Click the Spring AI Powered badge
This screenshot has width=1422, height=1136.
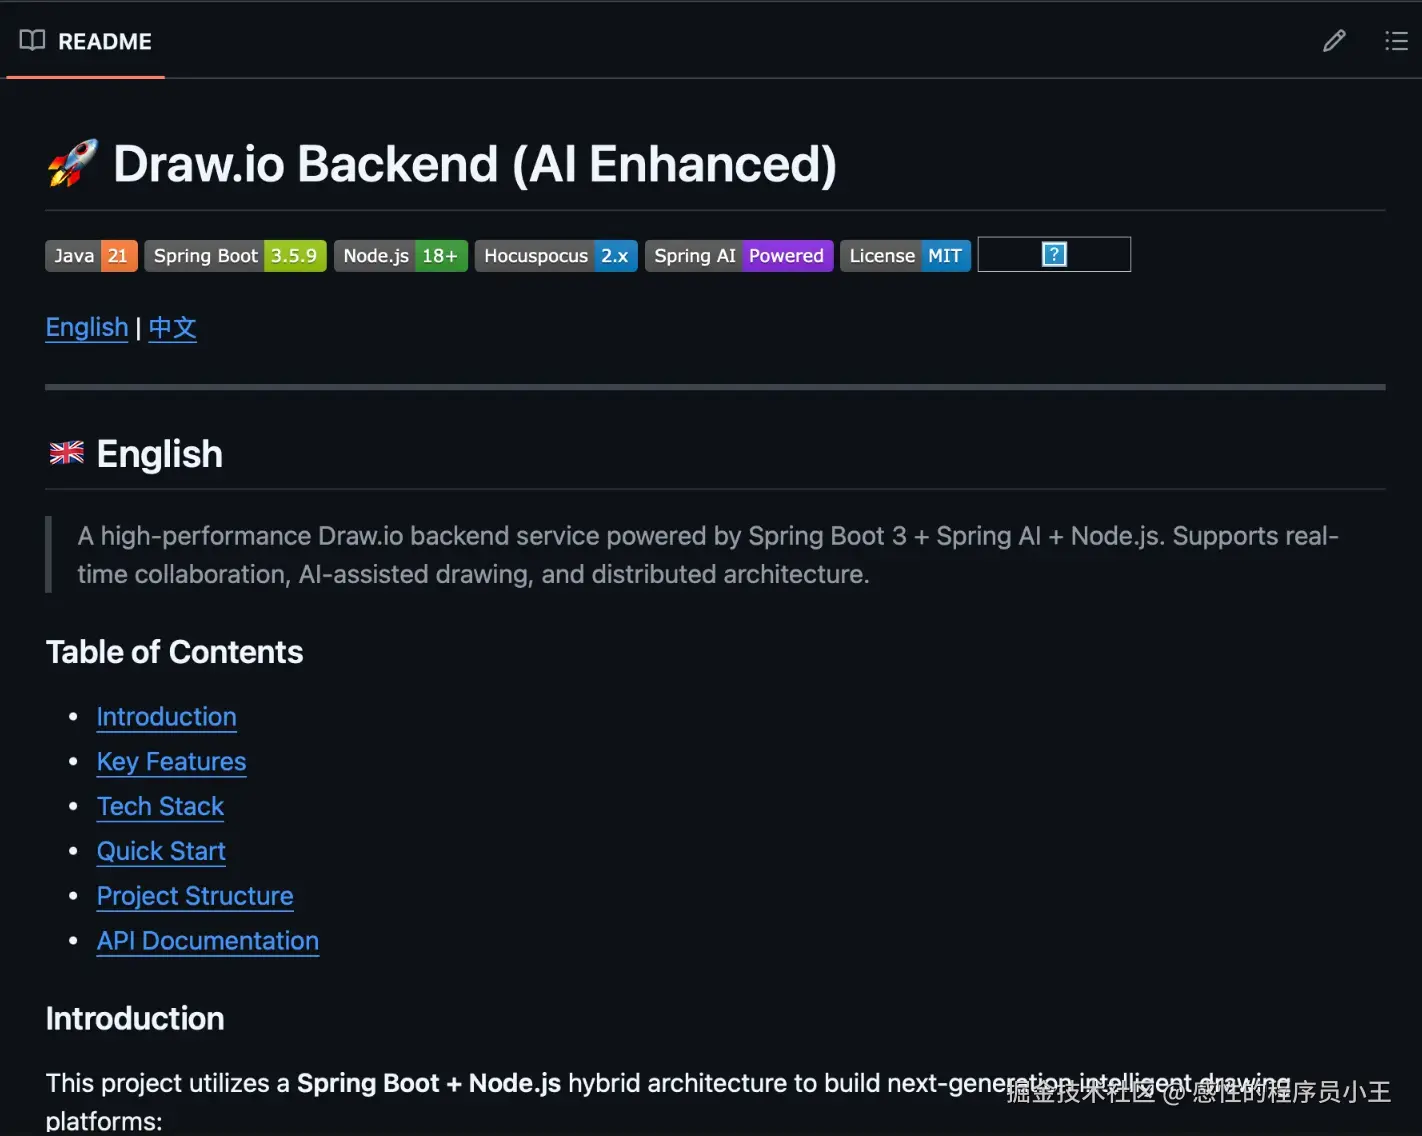click(x=739, y=256)
